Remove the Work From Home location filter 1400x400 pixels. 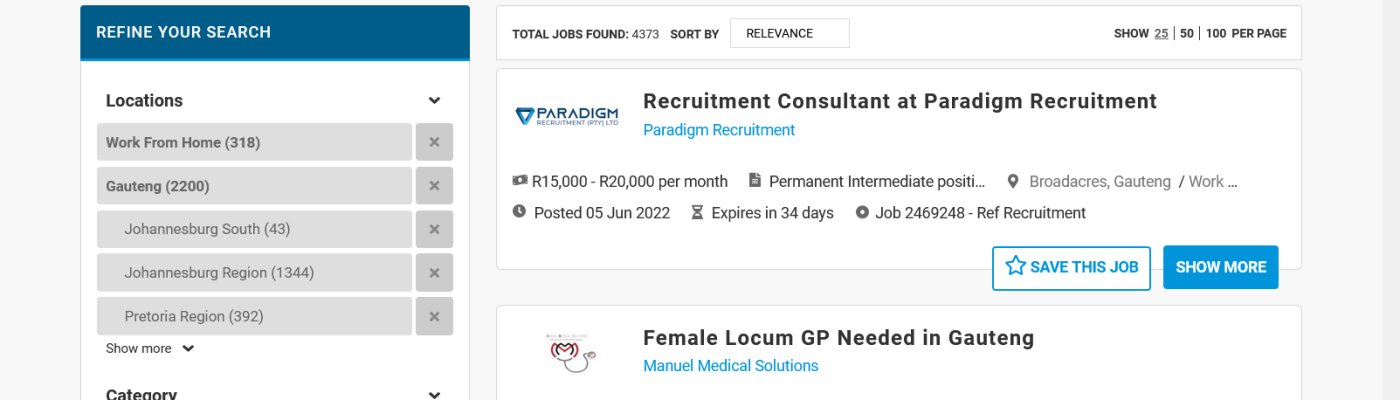(434, 142)
